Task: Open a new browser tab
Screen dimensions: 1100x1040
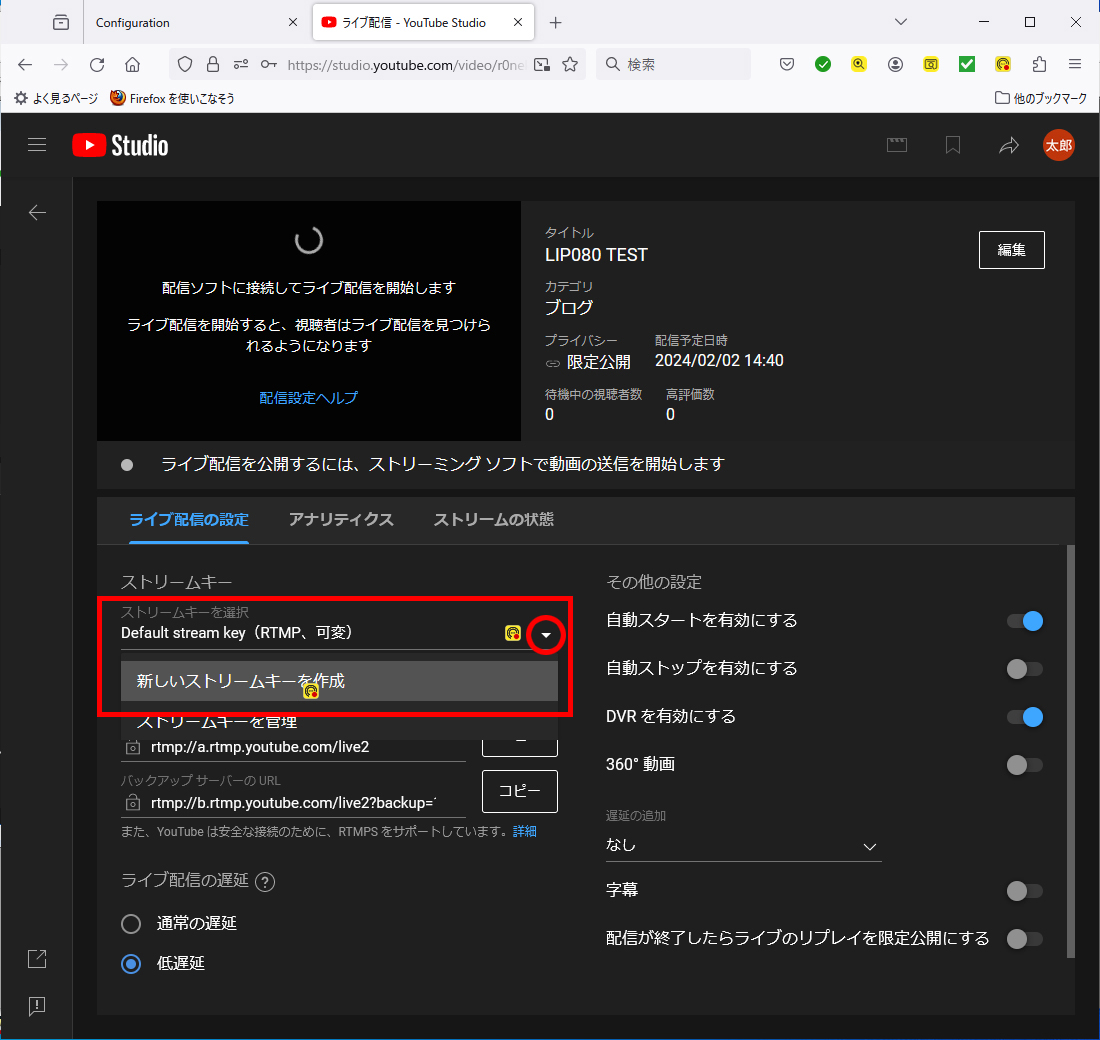Action: (x=556, y=22)
